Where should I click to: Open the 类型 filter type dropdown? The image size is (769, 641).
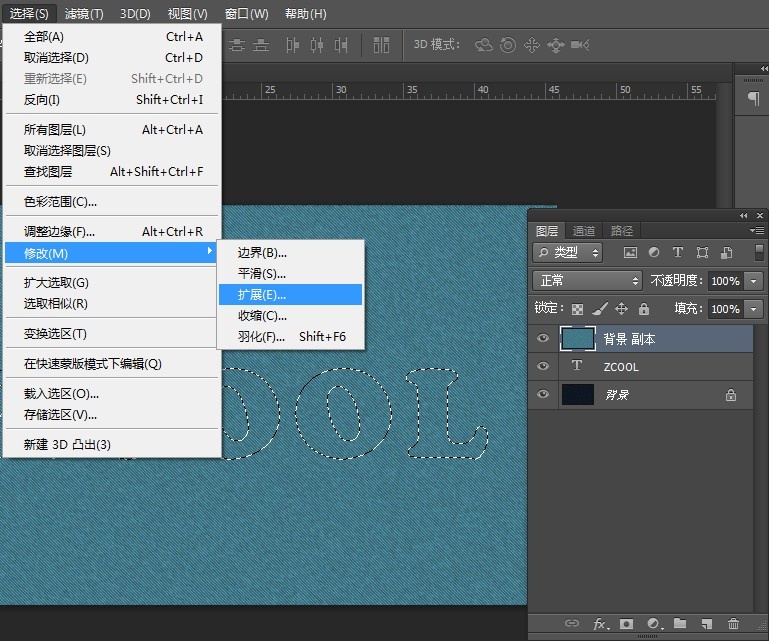568,253
